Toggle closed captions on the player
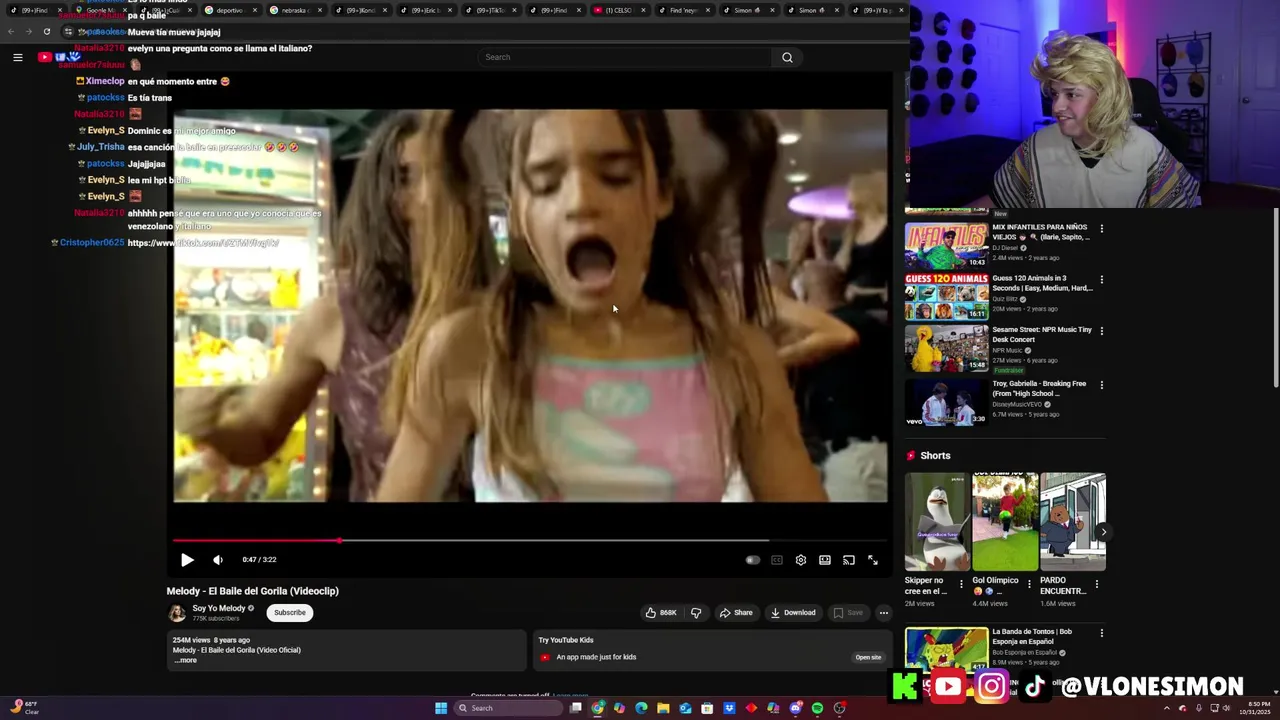The height and width of the screenshot is (720, 1280). [x=777, y=560]
